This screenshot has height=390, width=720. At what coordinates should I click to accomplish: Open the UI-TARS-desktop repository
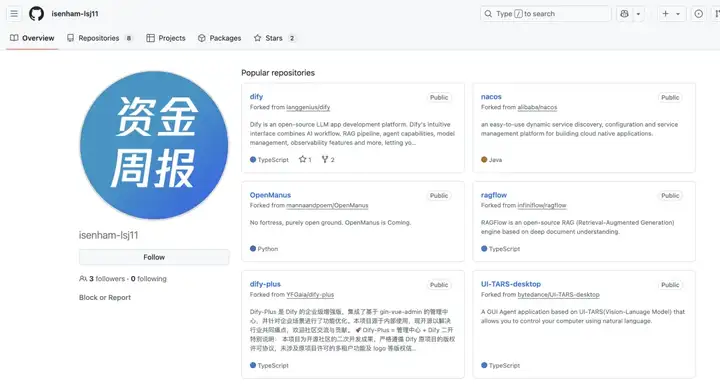click(511, 284)
